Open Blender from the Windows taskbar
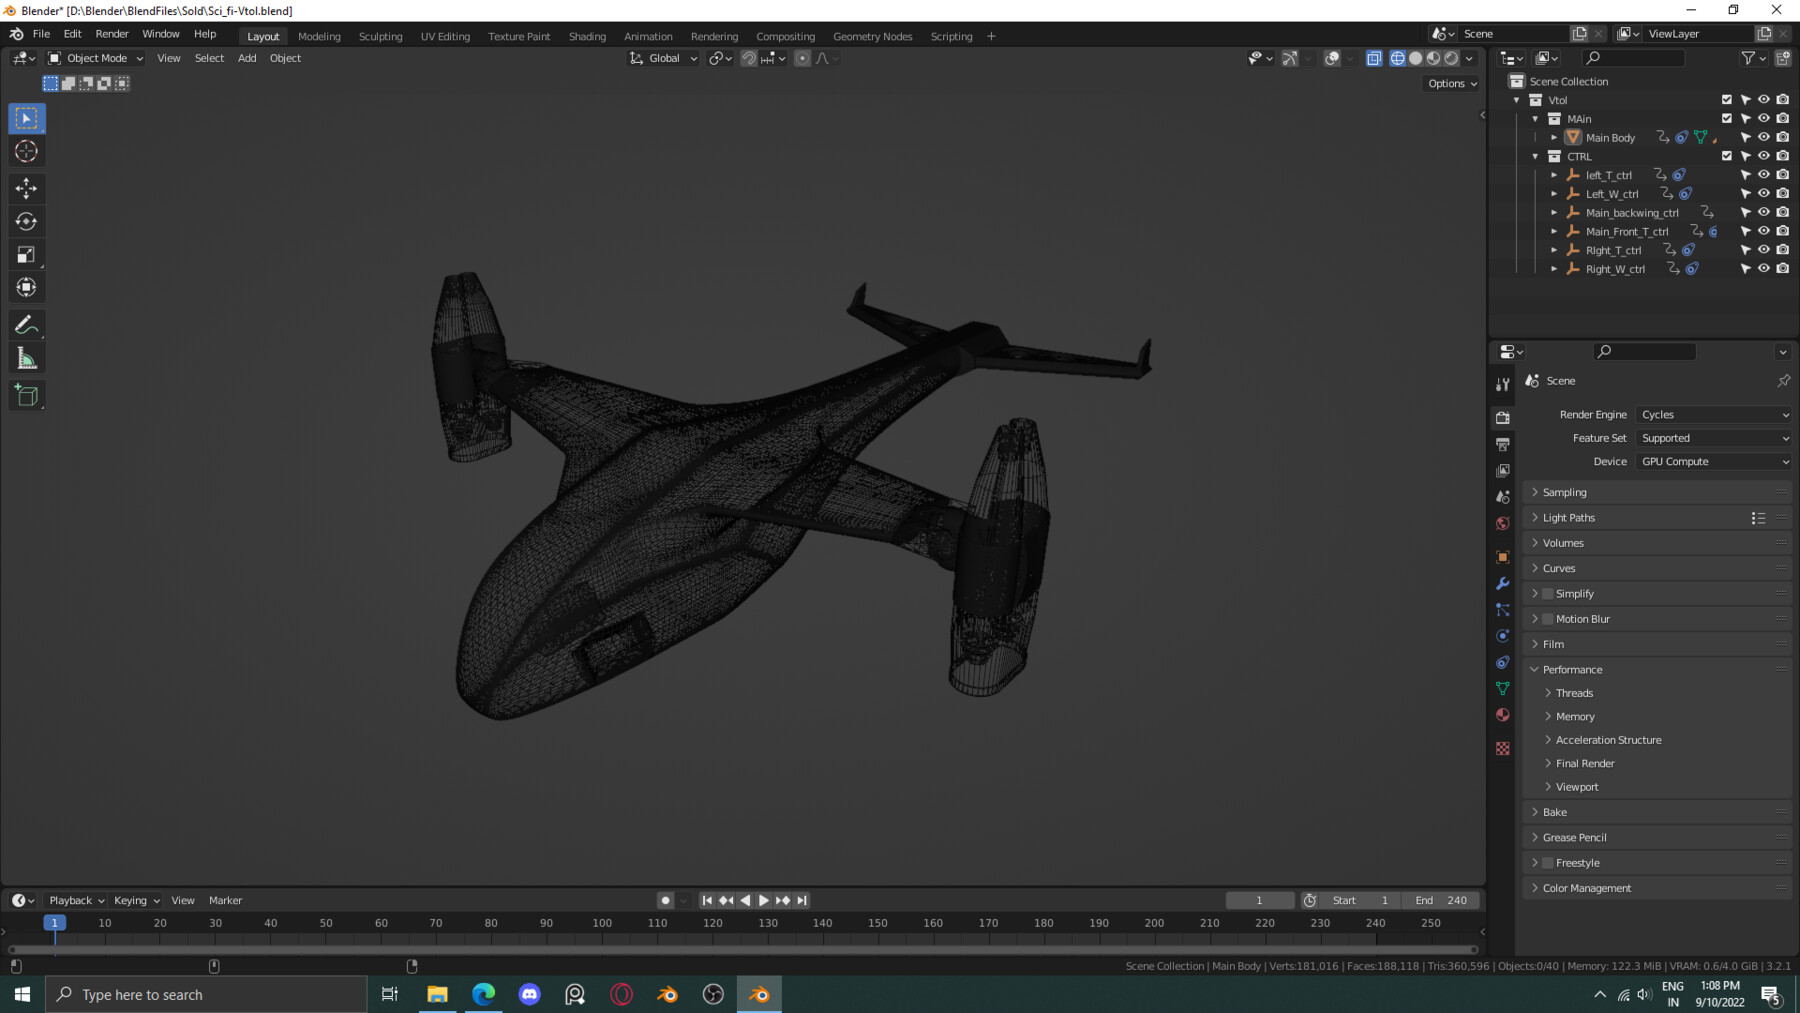Screen dimensions: 1800x1013 click(759, 994)
